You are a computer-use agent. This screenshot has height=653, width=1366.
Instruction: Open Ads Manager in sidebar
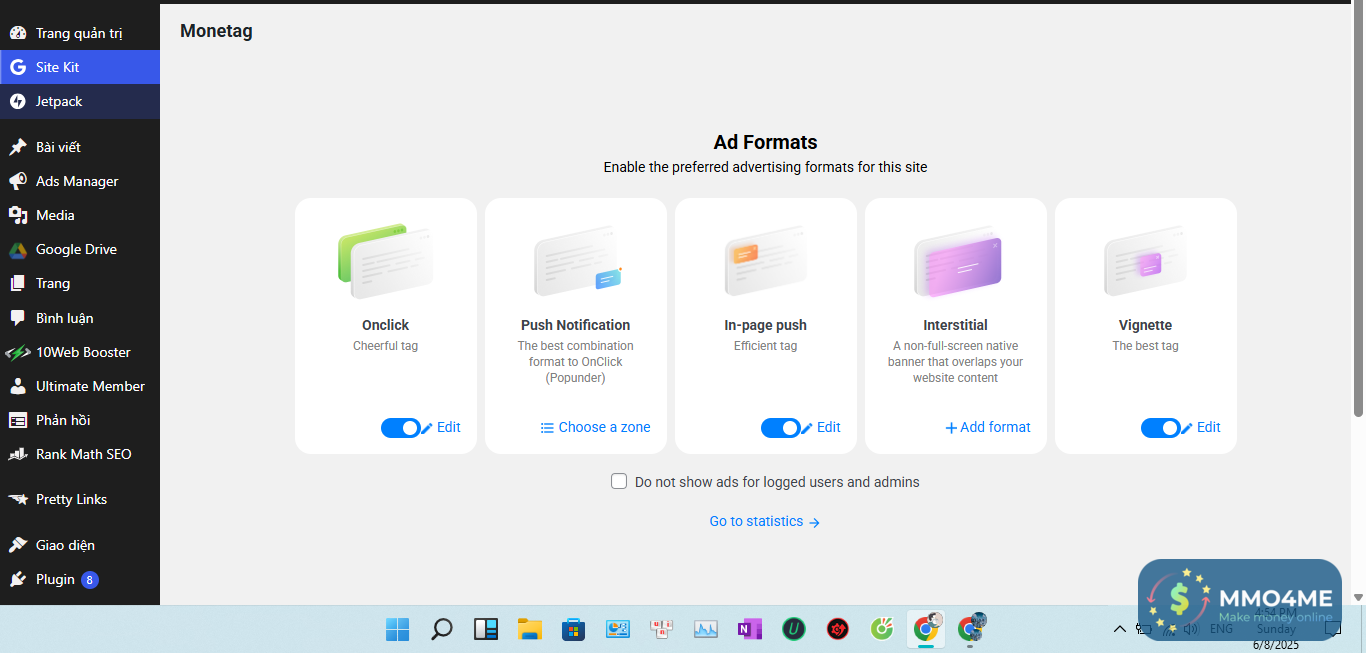tap(80, 181)
